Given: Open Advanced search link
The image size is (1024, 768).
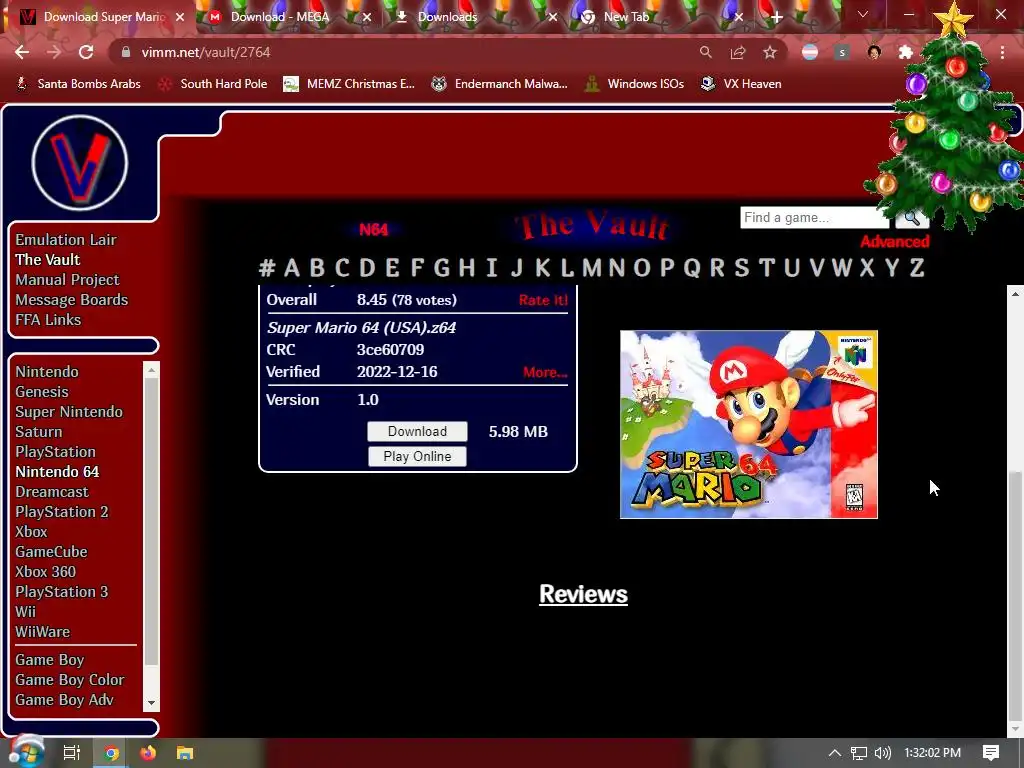Looking at the screenshot, I should point(895,242).
